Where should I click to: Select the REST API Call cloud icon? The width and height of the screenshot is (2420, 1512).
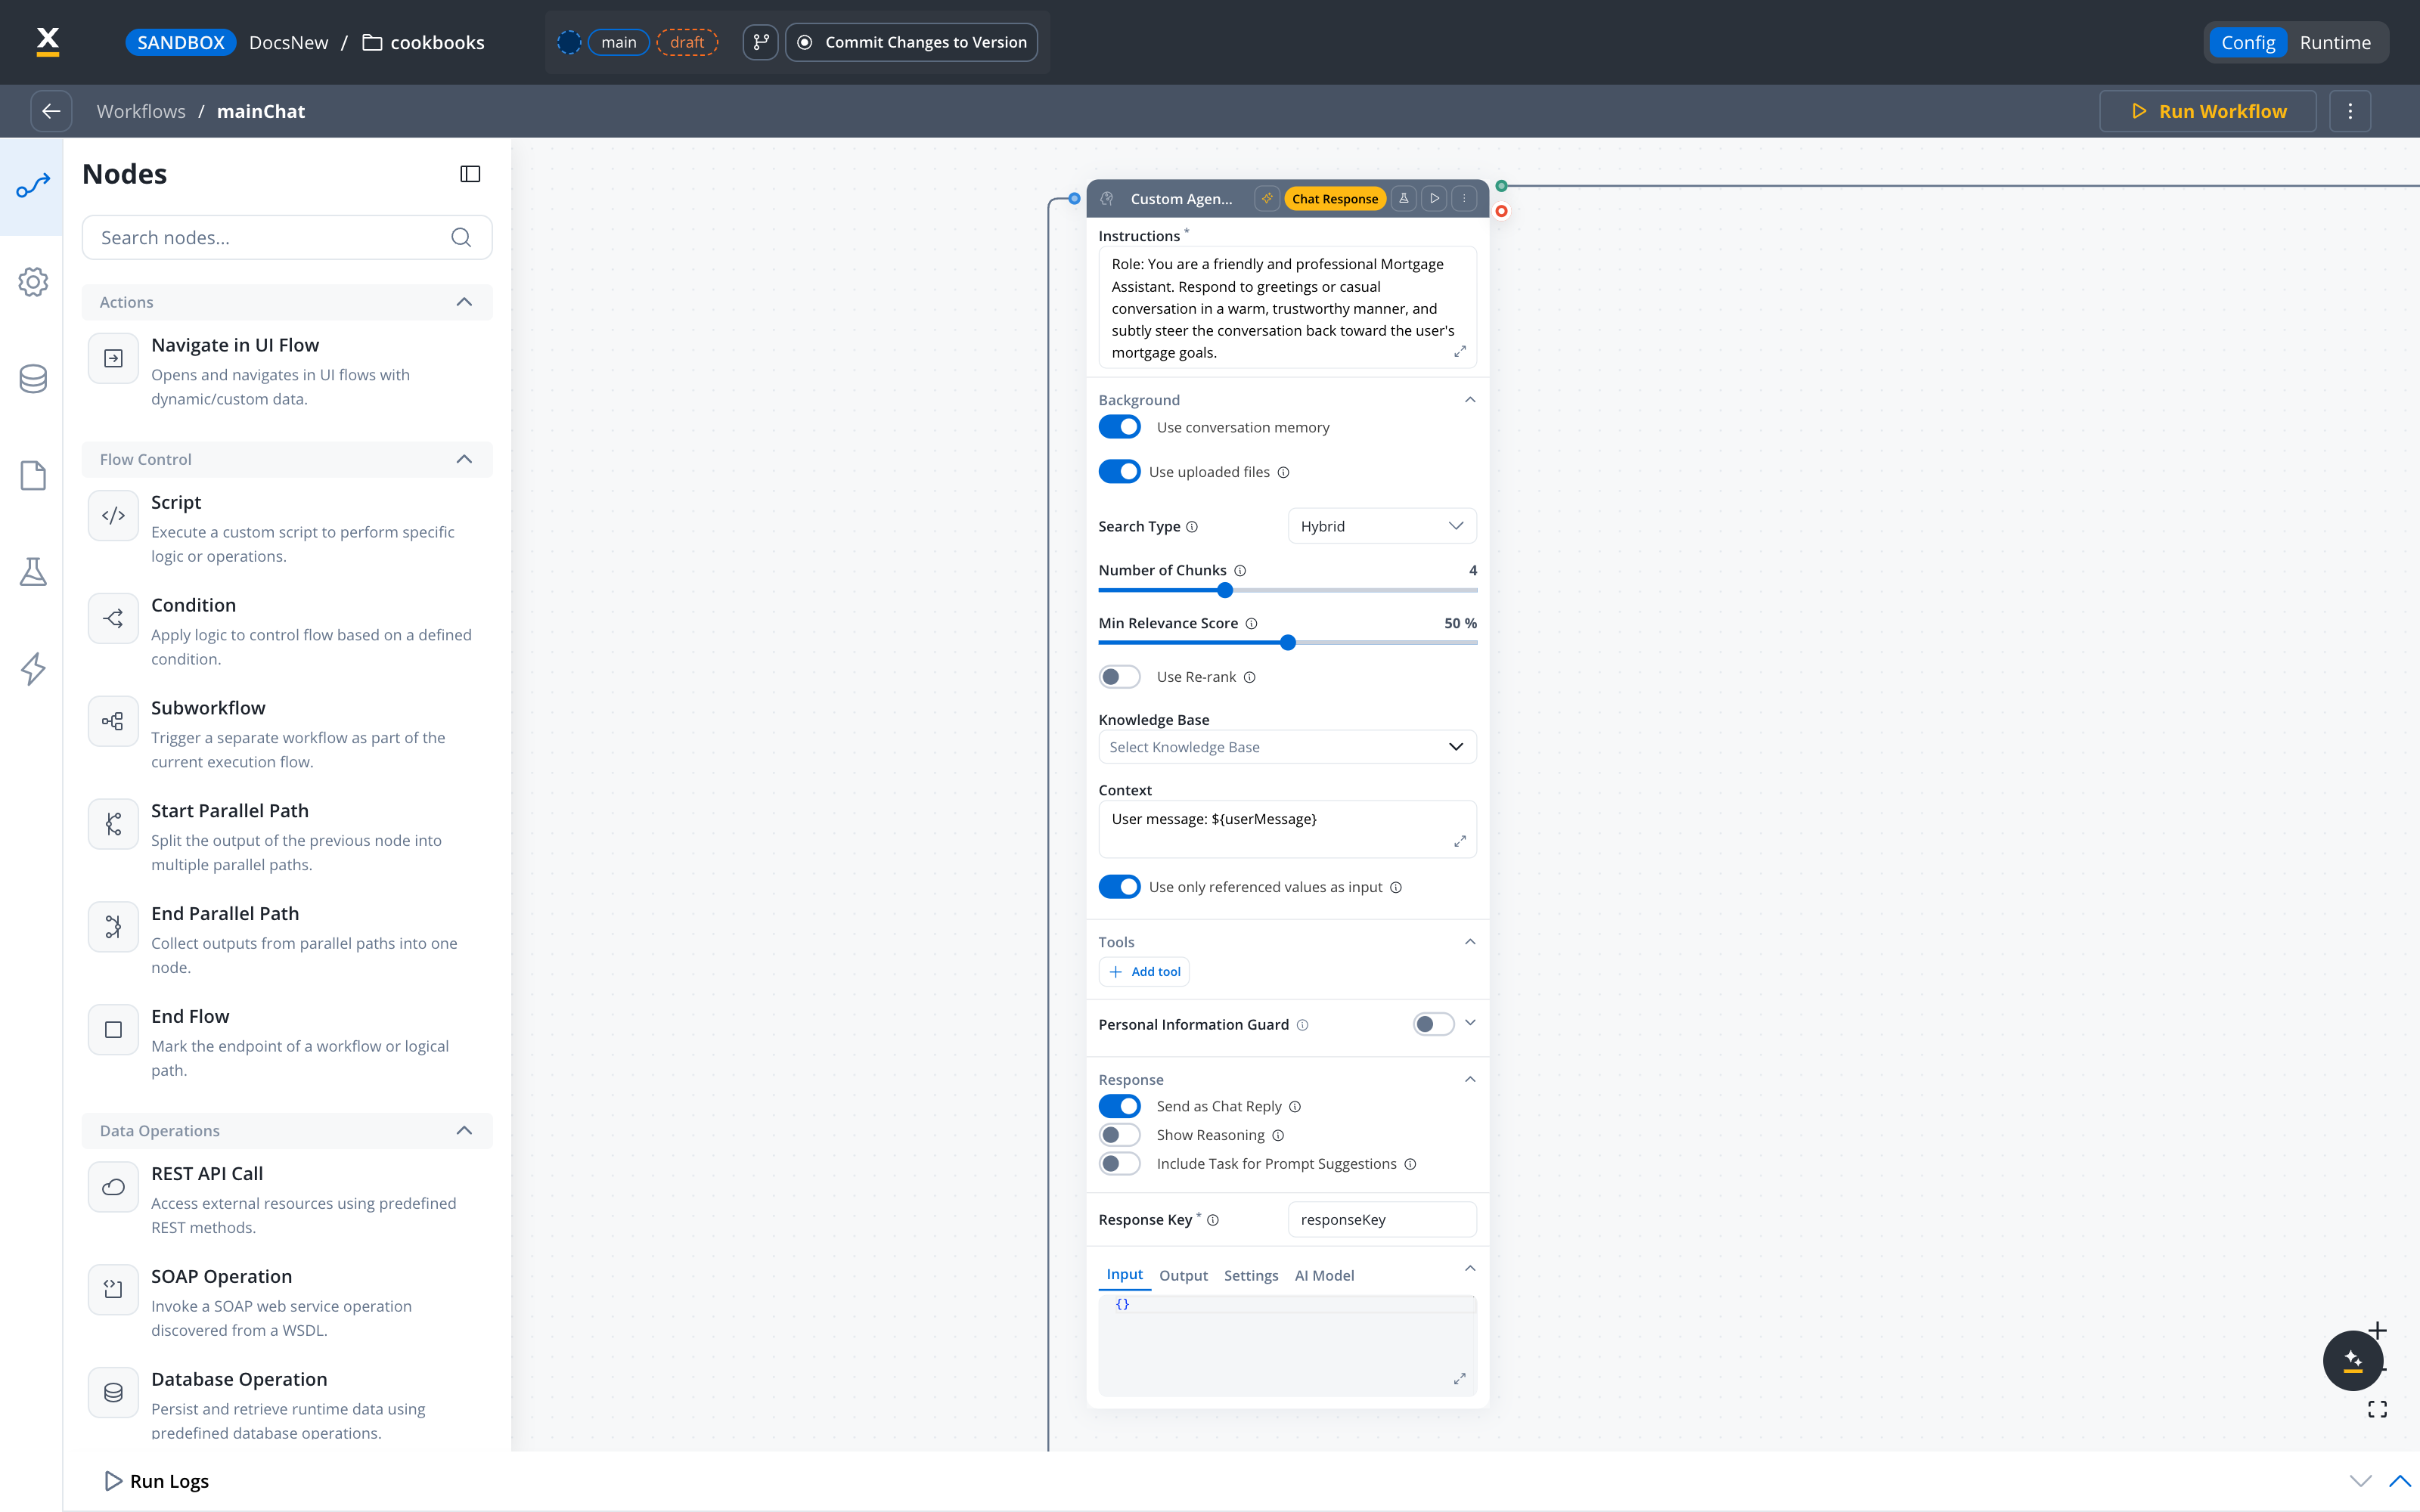[113, 1186]
